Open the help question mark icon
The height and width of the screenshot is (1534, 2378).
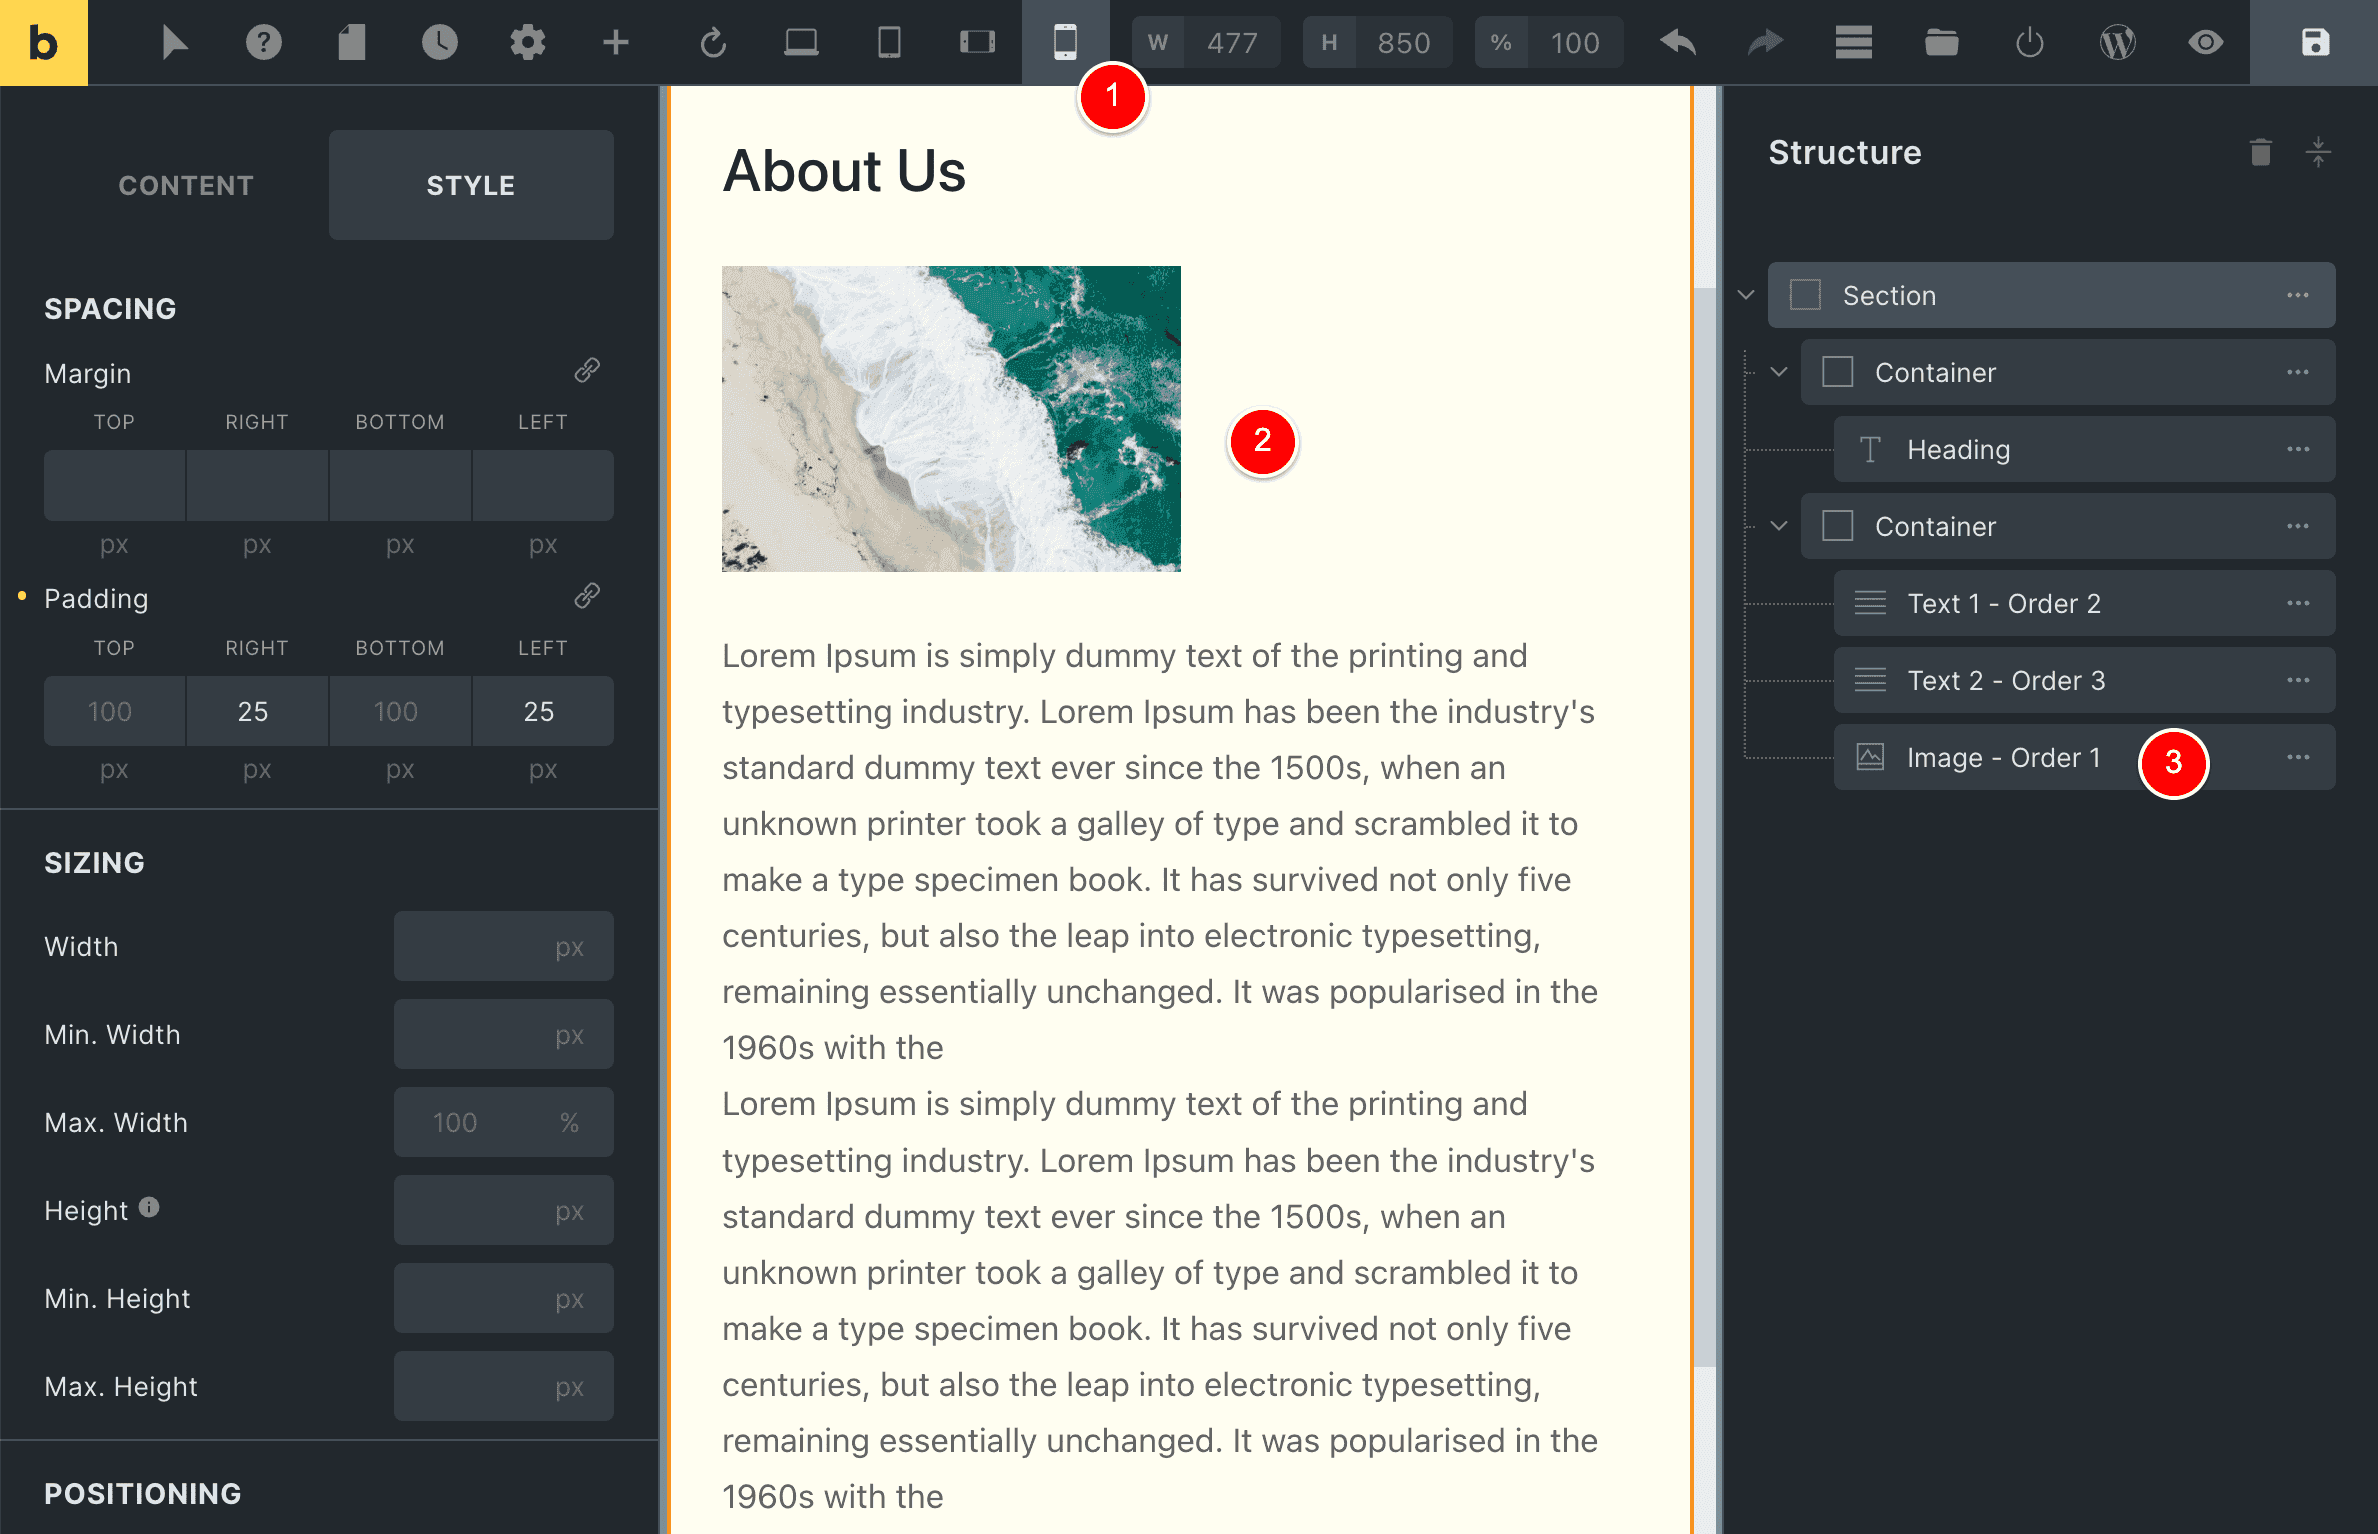[x=263, y=42]
